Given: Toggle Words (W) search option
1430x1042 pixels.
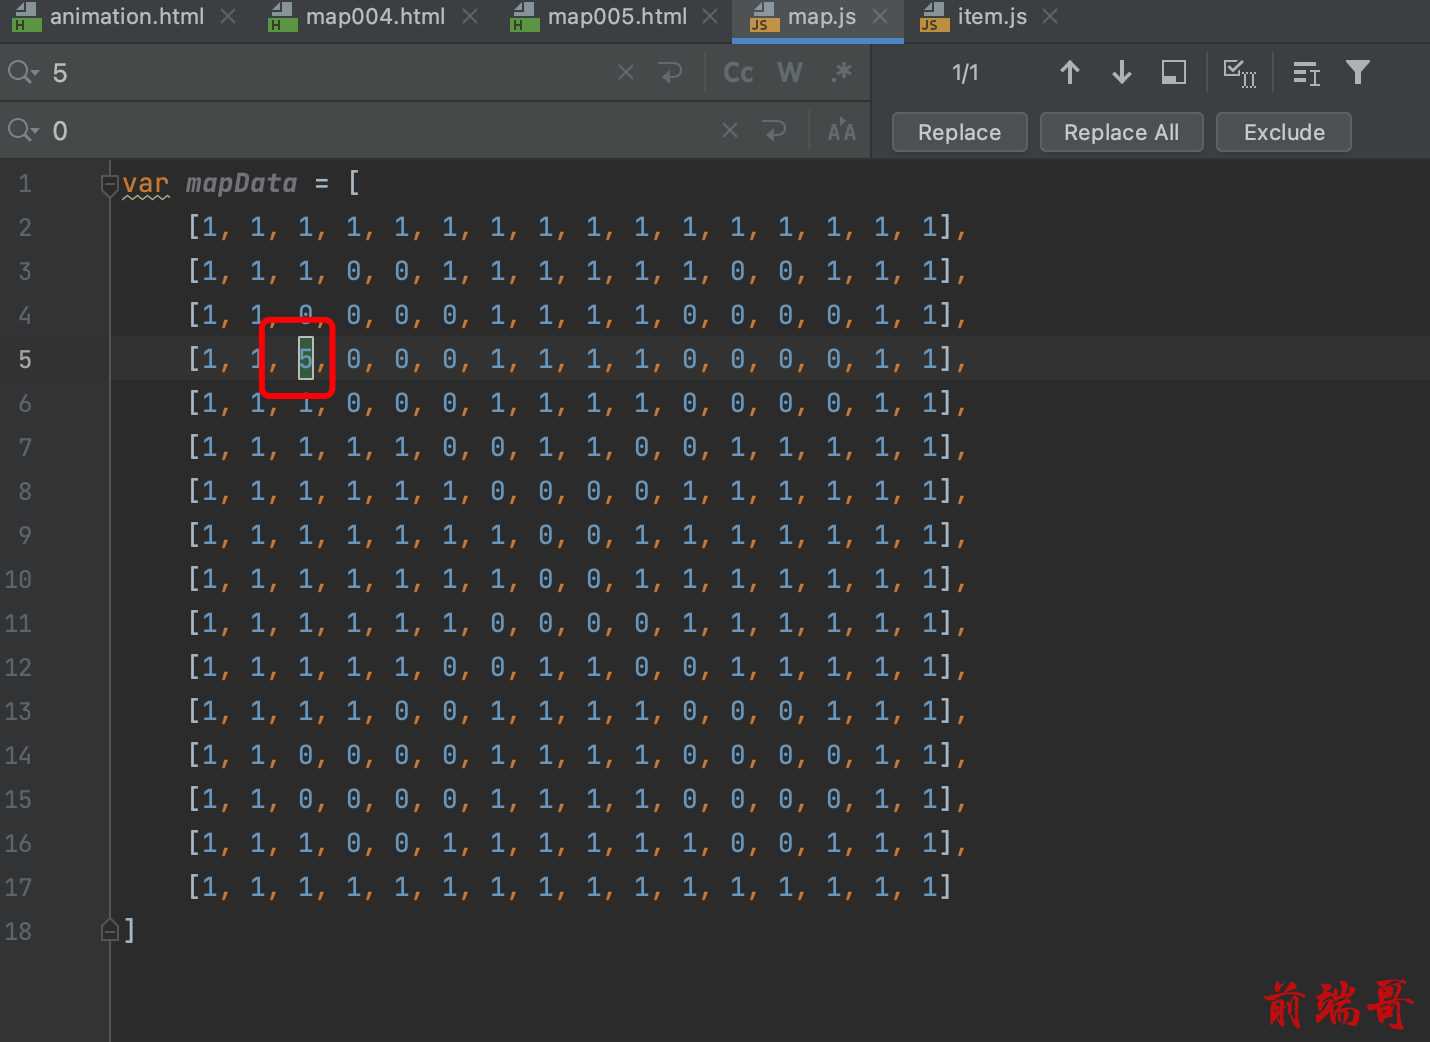Looking at the screenshot, I should (x=790, y=72).
